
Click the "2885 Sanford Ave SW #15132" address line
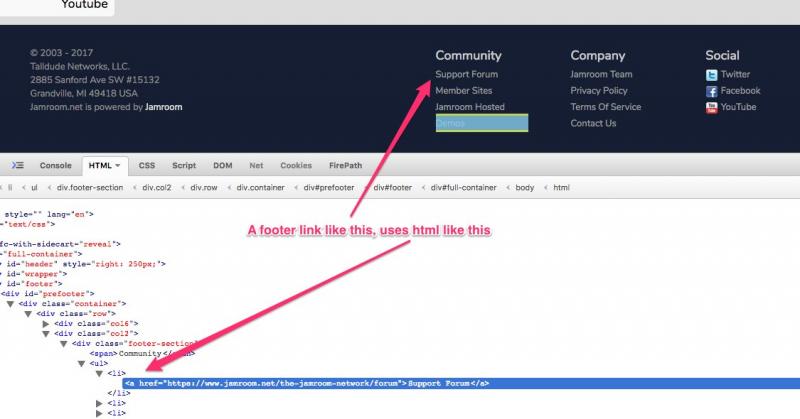94,80
